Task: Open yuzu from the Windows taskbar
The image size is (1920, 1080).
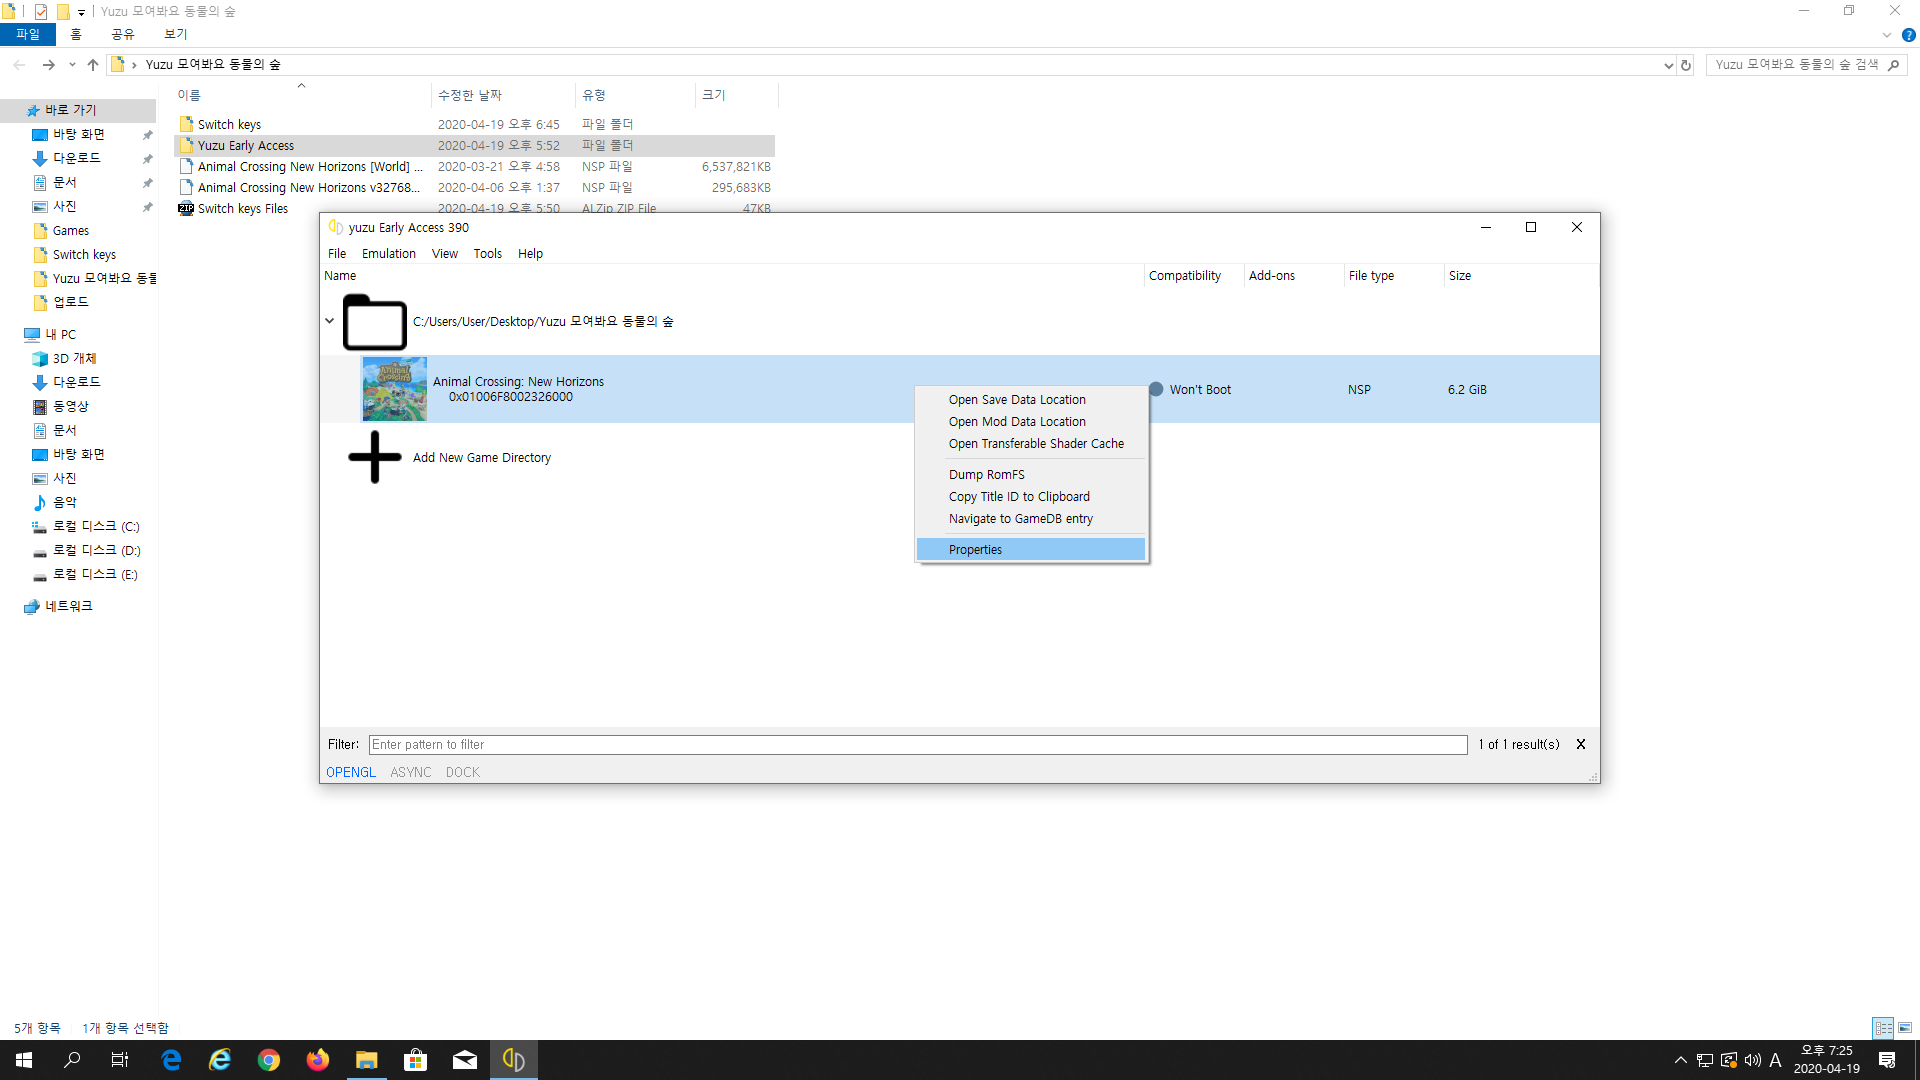Action: tap(513, 1060)
